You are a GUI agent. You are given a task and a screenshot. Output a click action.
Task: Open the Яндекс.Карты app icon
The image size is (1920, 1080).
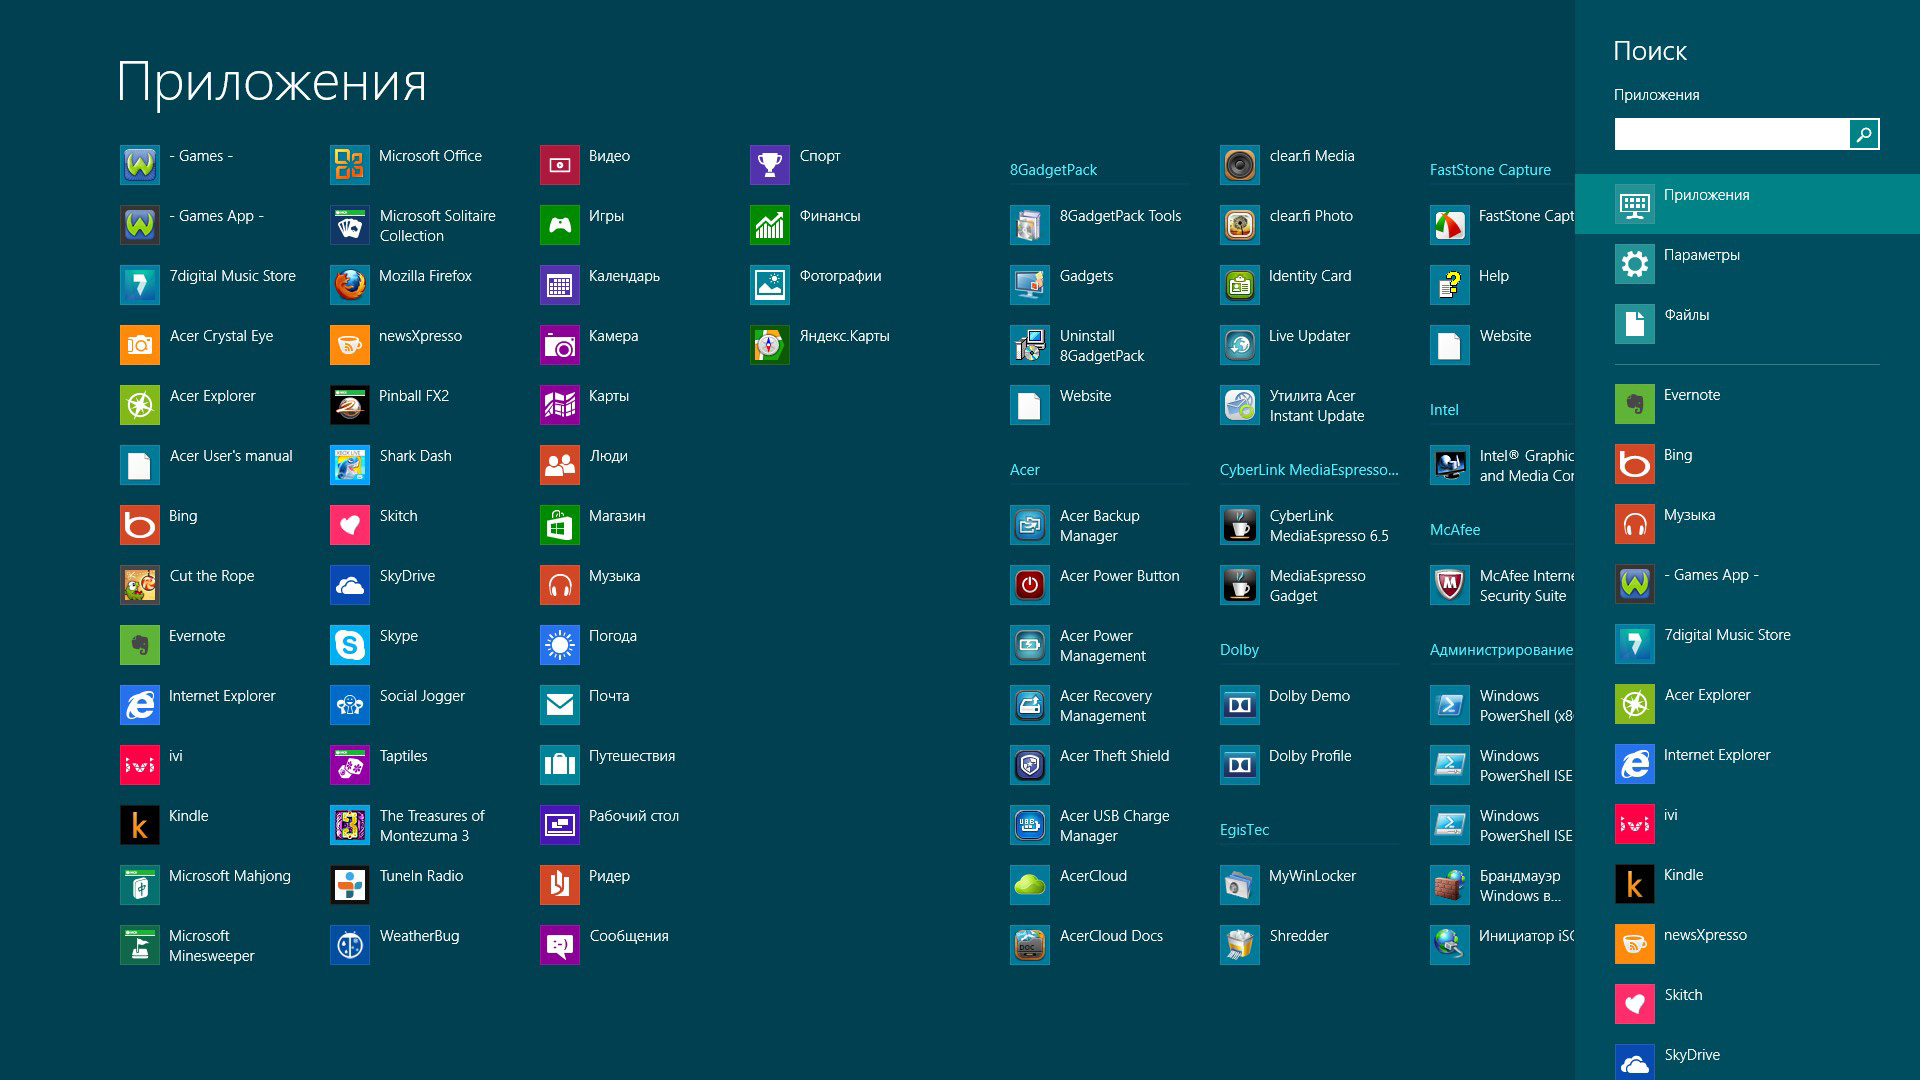click(769, 345)
